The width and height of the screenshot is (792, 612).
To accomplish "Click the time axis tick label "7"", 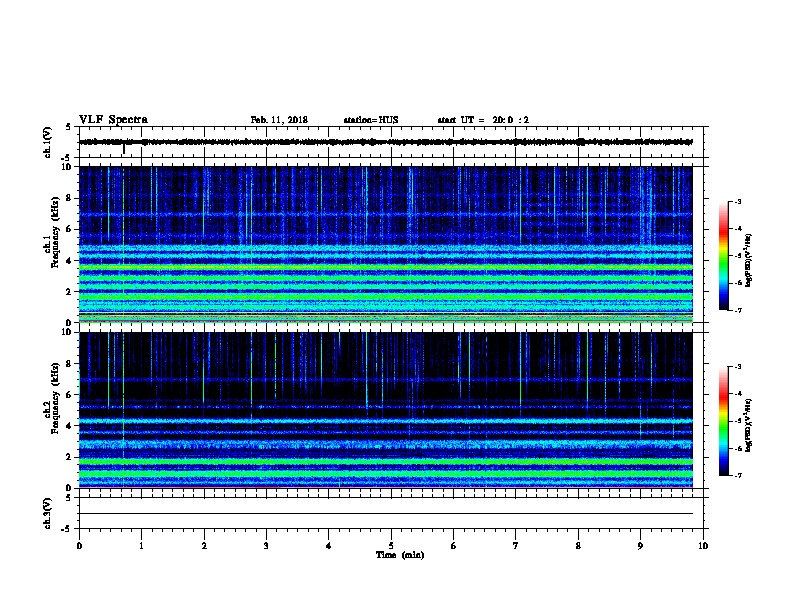I will (516, 546).
